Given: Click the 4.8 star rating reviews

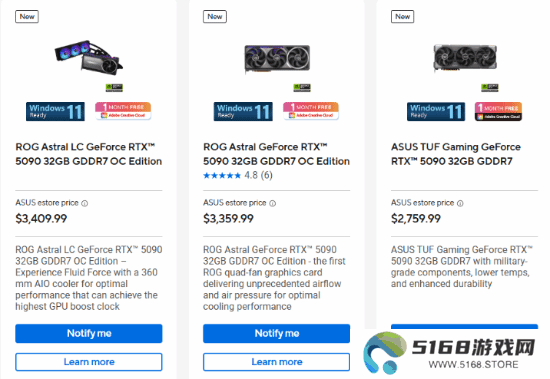Looking at the screenshot, I should tap(237, 175).
